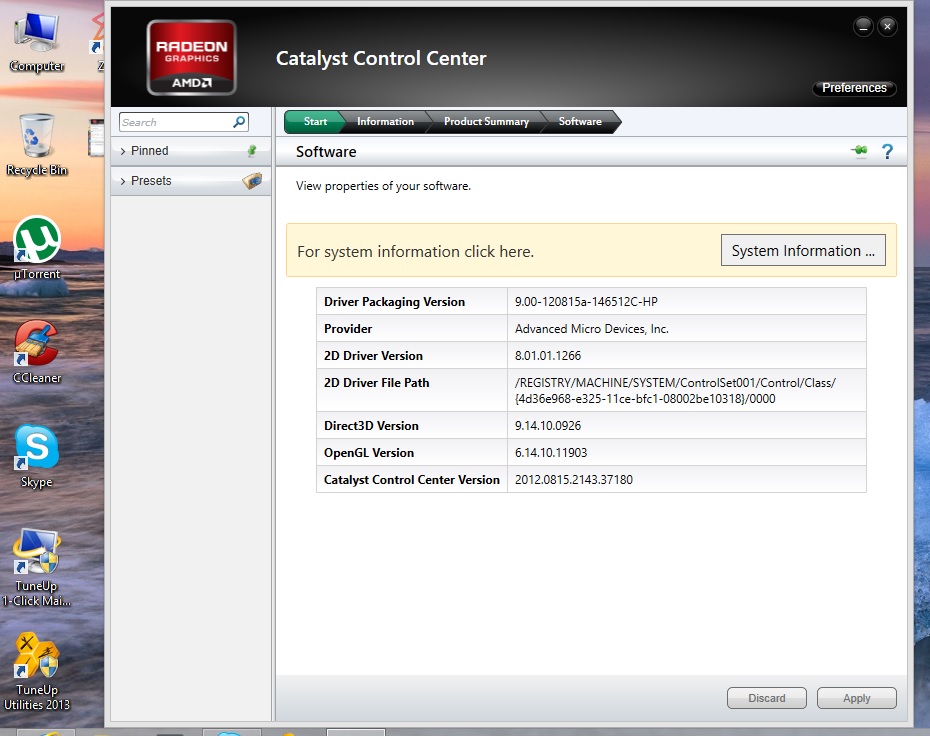
Task: Click the Catalyst Control Center Version label
Action: (x=412, y=480)
